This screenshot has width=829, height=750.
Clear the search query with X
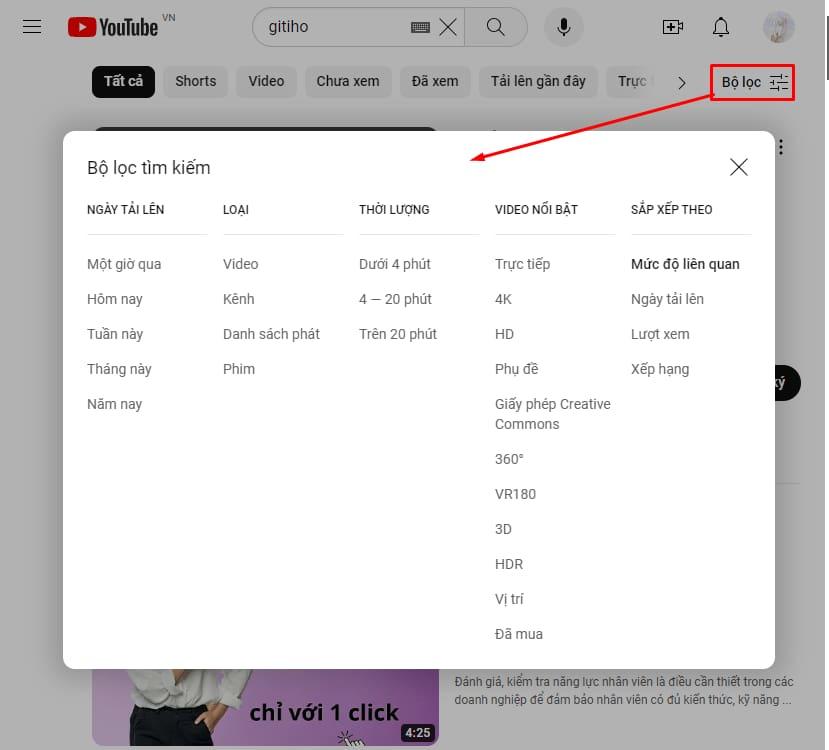click(x=448, y=27)
